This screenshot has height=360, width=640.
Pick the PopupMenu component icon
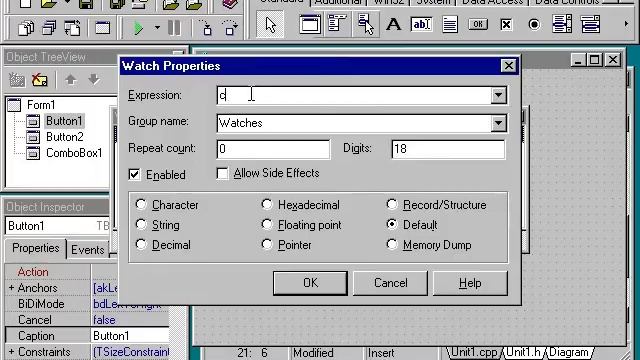(365, 24)
